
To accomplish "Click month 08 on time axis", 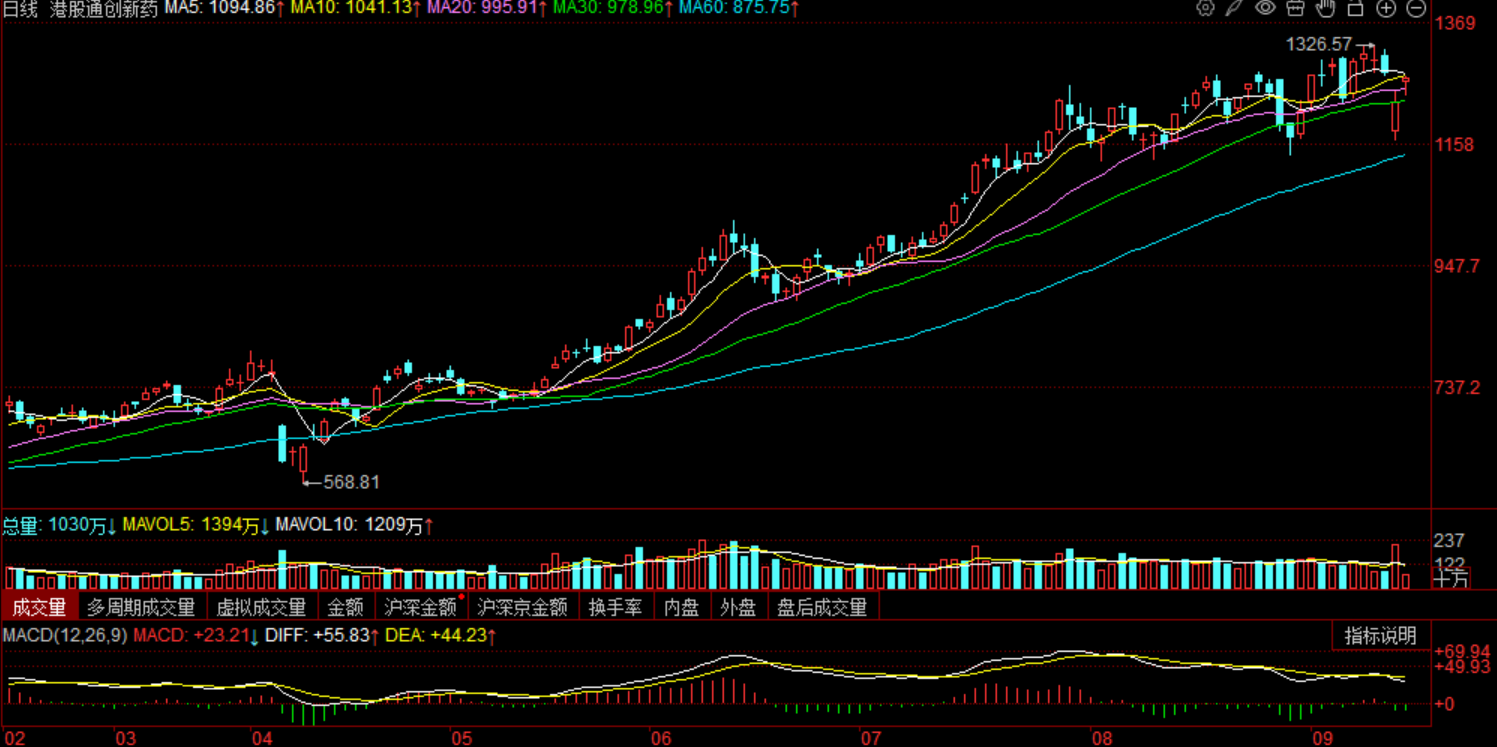I will coord(1102,738).
